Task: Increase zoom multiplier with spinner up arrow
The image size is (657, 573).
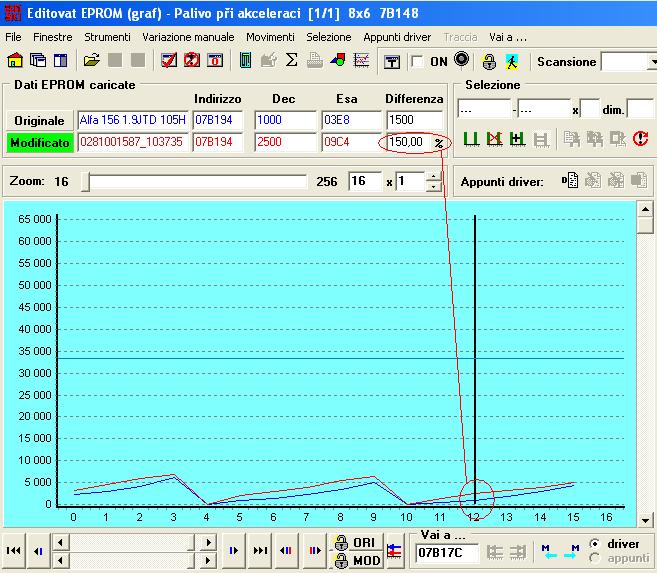Action: 434,176
